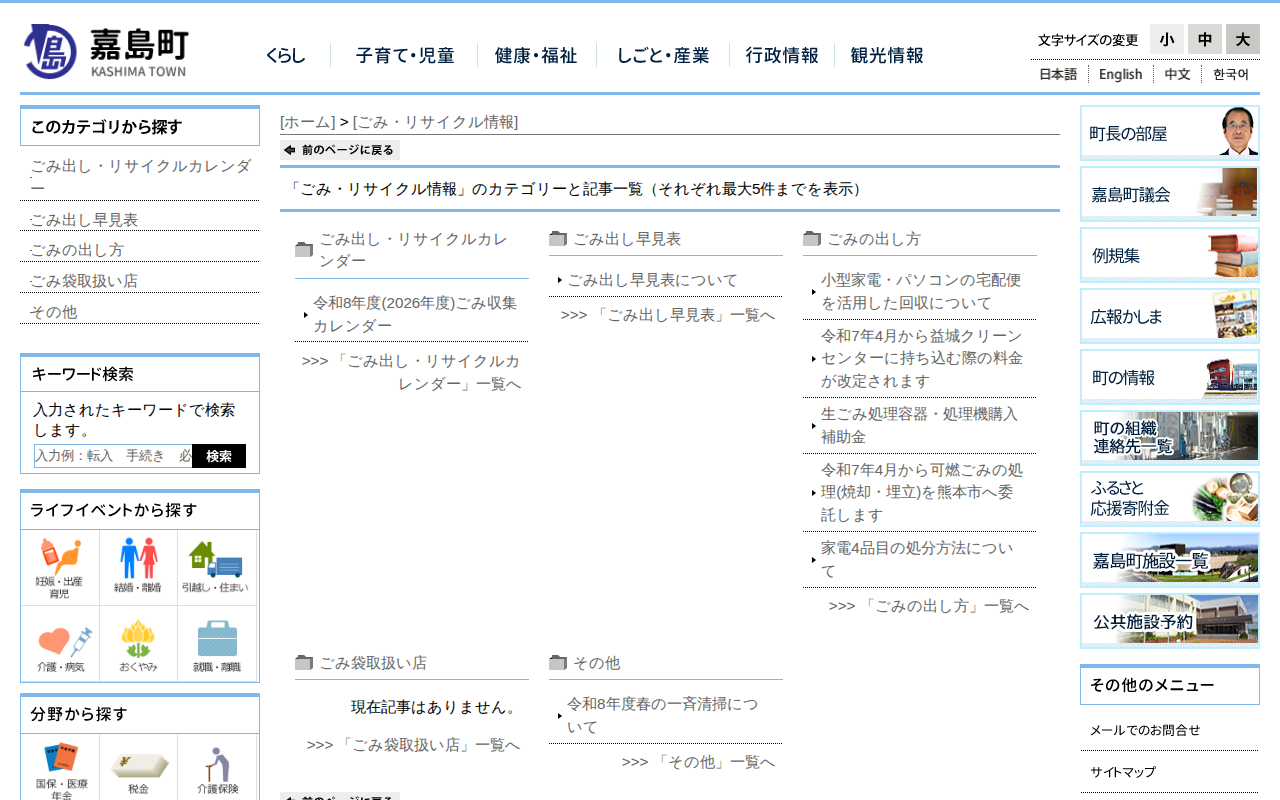Image resolution: width=1280 pixels, height=800 pixels.
Task: Expand the ごみの出し方 full list link
Action: point(928,606)
